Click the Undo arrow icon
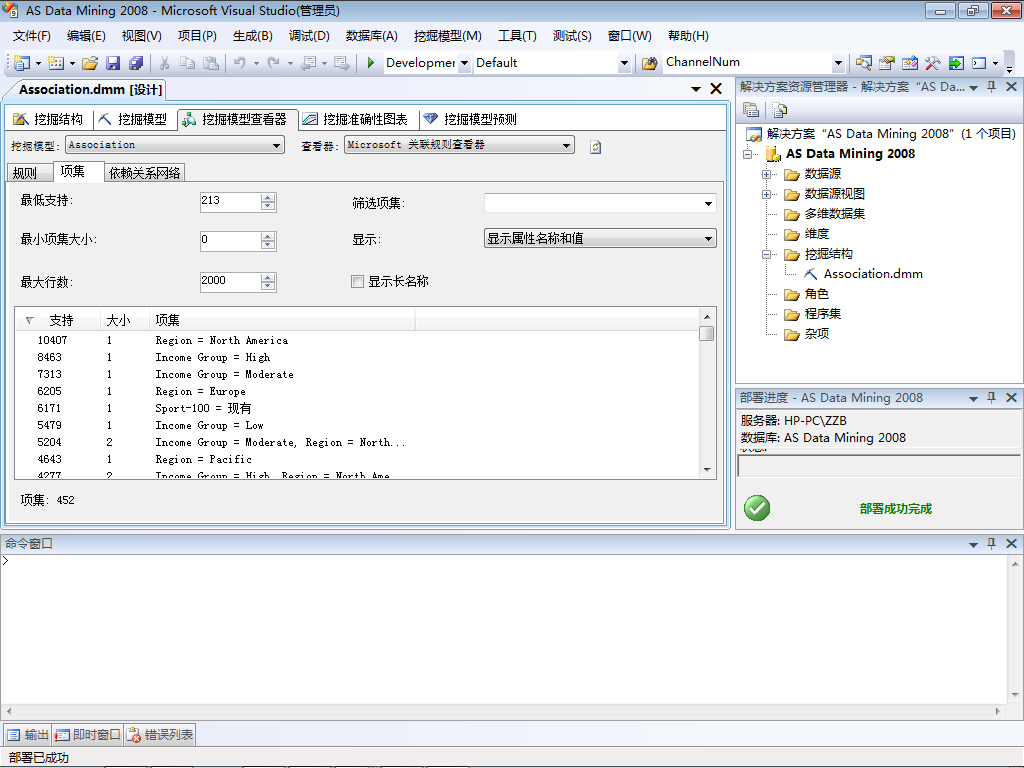1024x768 pixels. [240, 63]
